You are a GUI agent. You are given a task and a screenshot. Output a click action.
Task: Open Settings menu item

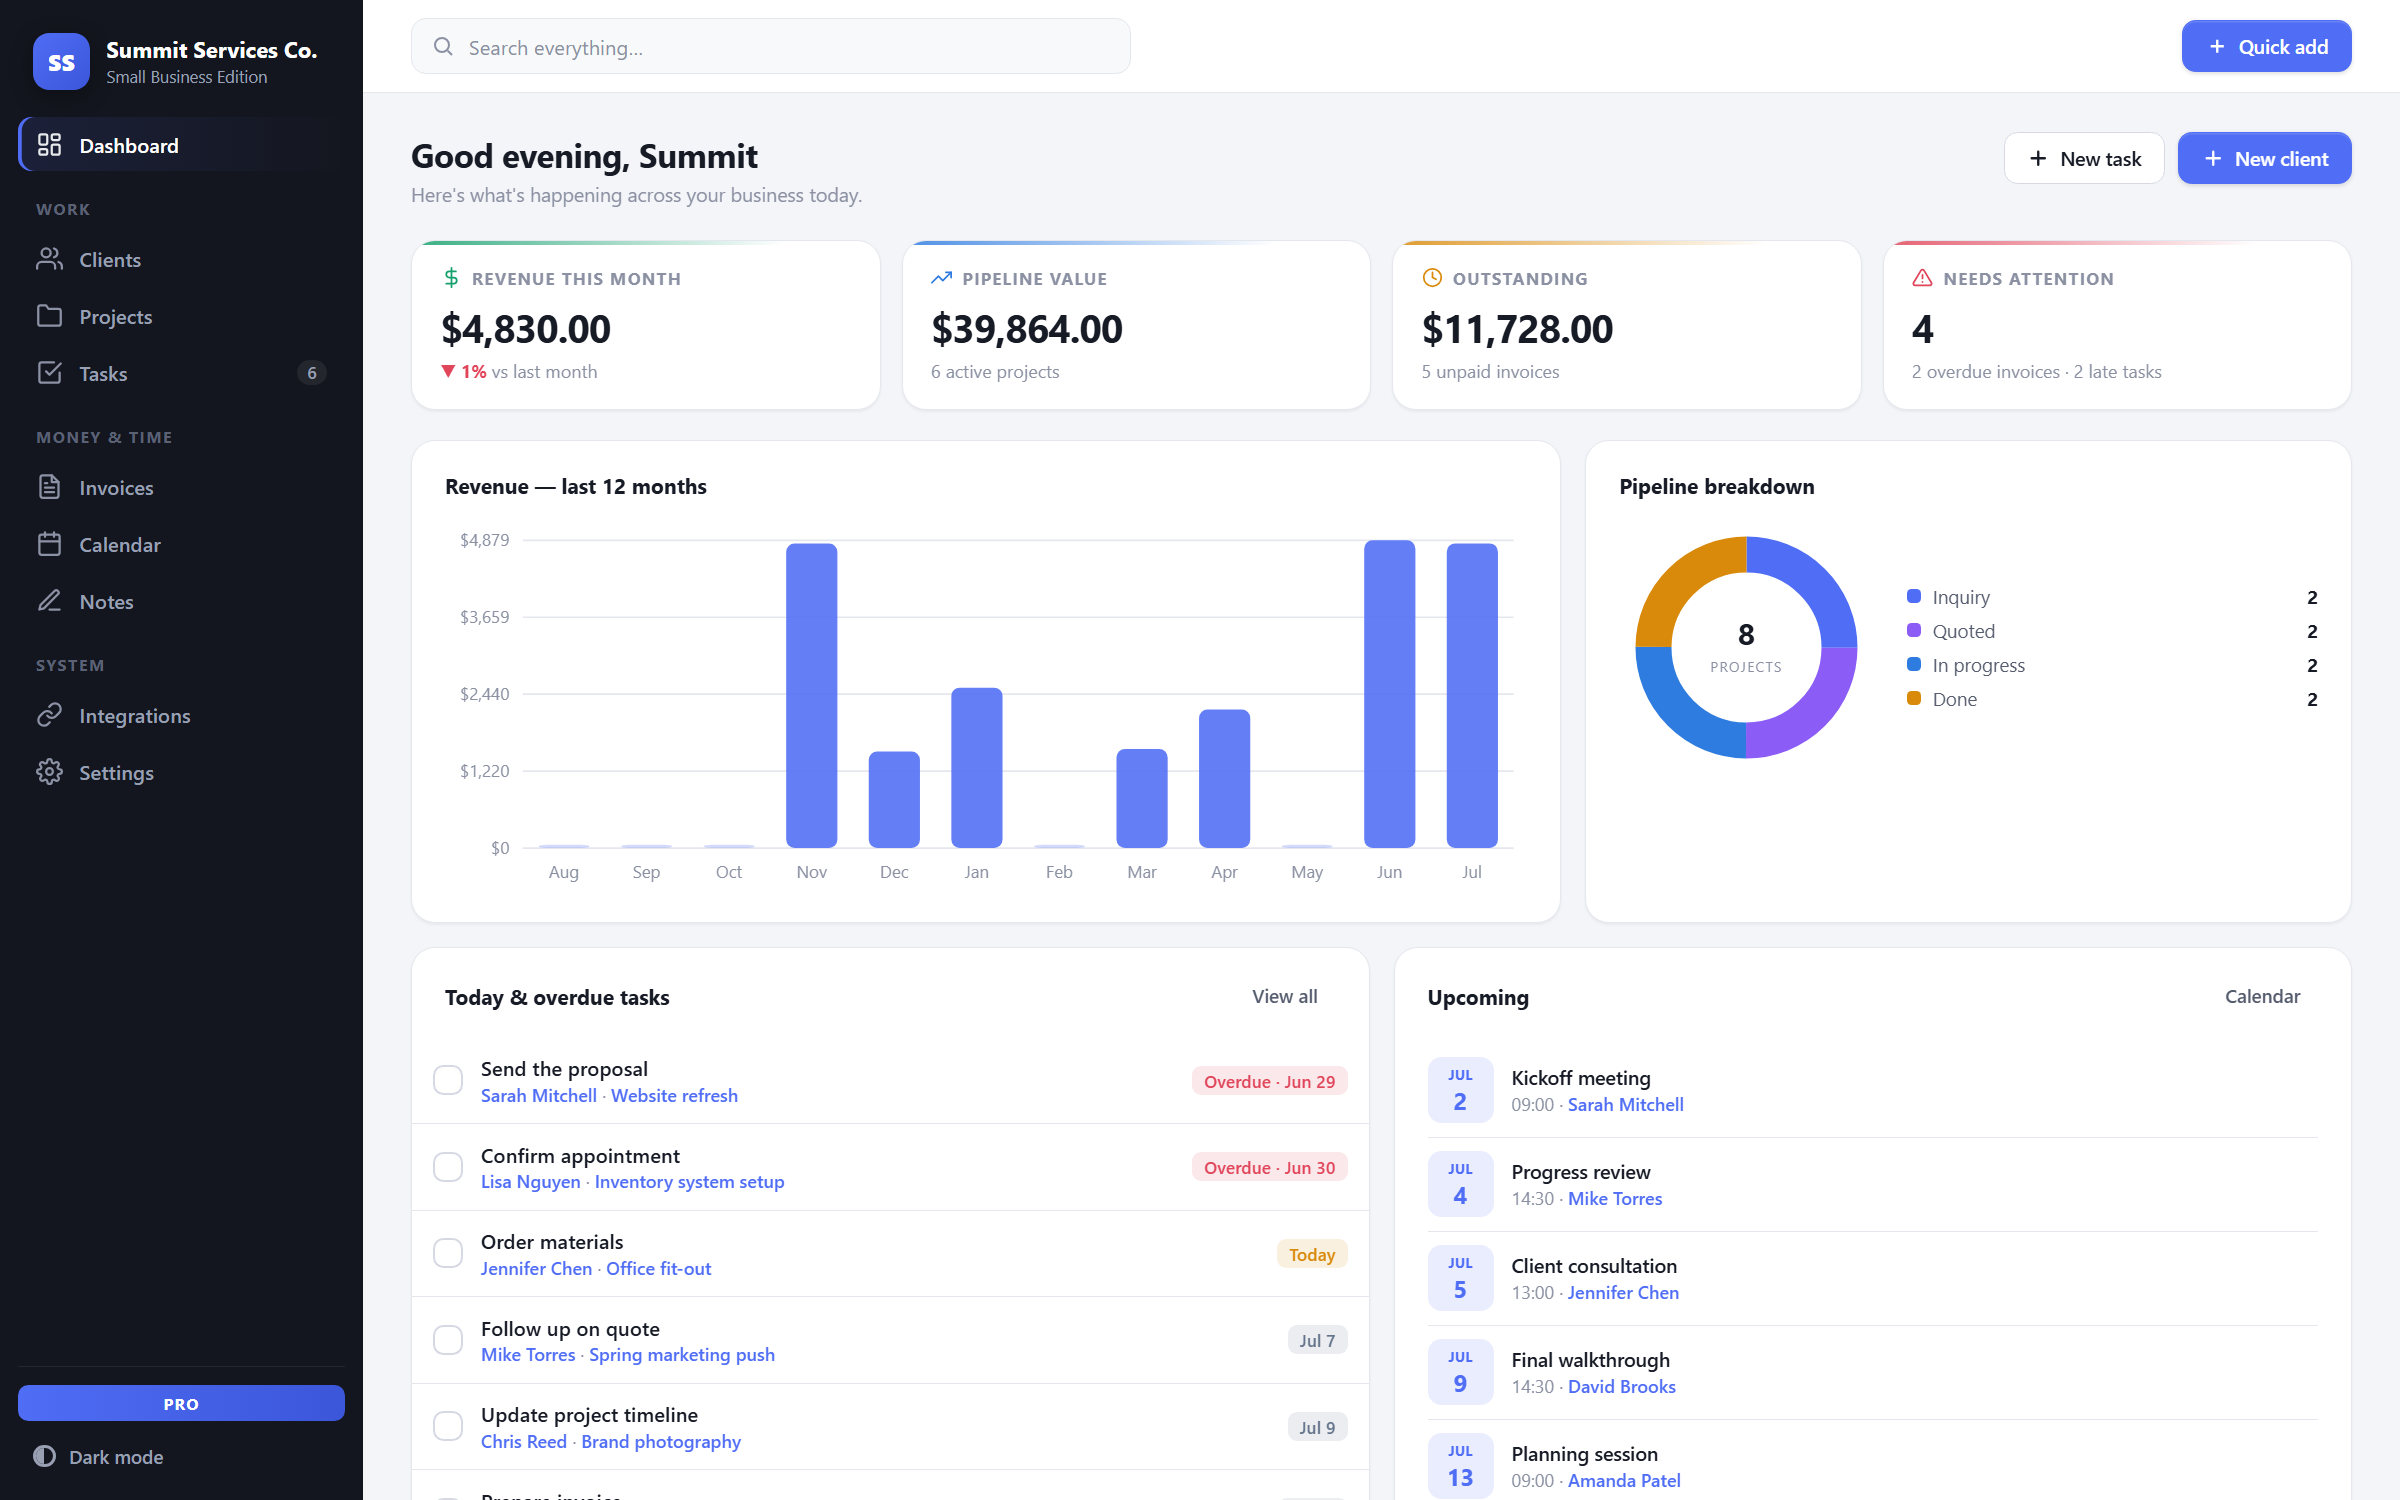[181, 772]
